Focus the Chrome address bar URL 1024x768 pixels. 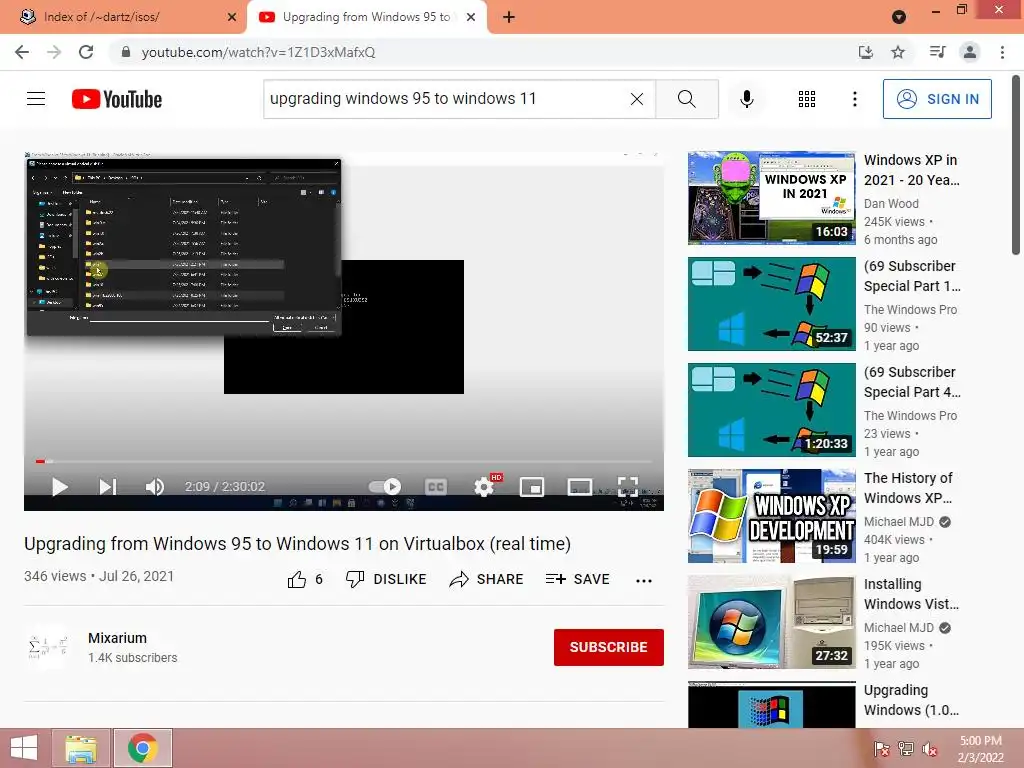258,52
